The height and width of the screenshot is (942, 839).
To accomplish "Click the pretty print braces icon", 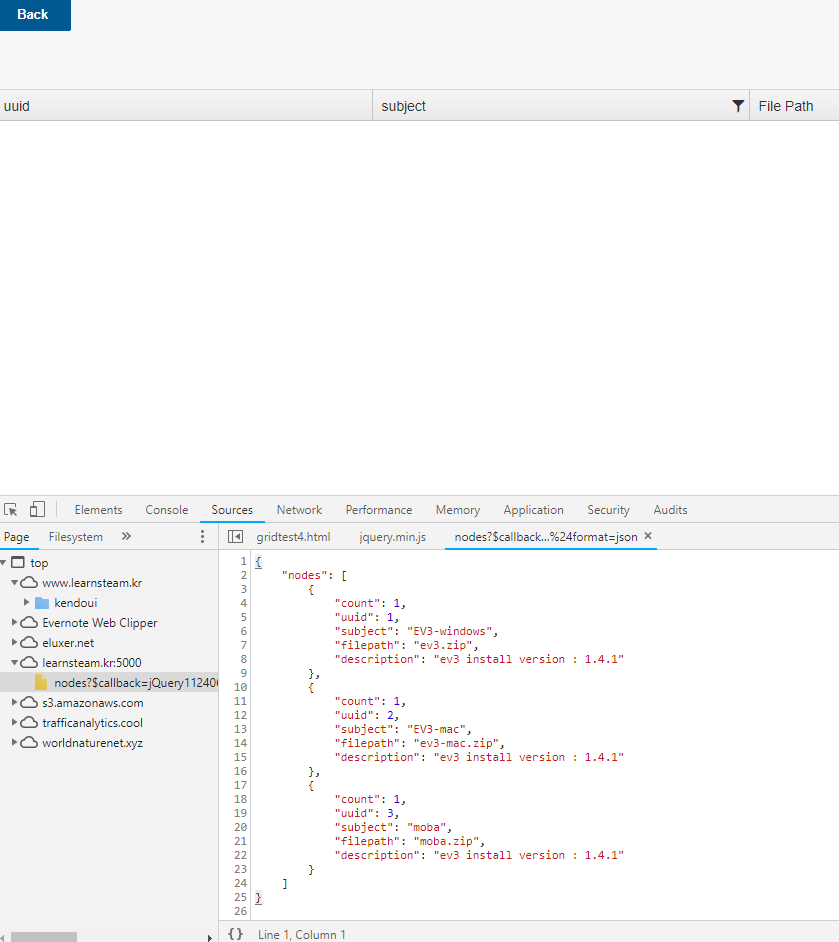I will click(235, 934).
